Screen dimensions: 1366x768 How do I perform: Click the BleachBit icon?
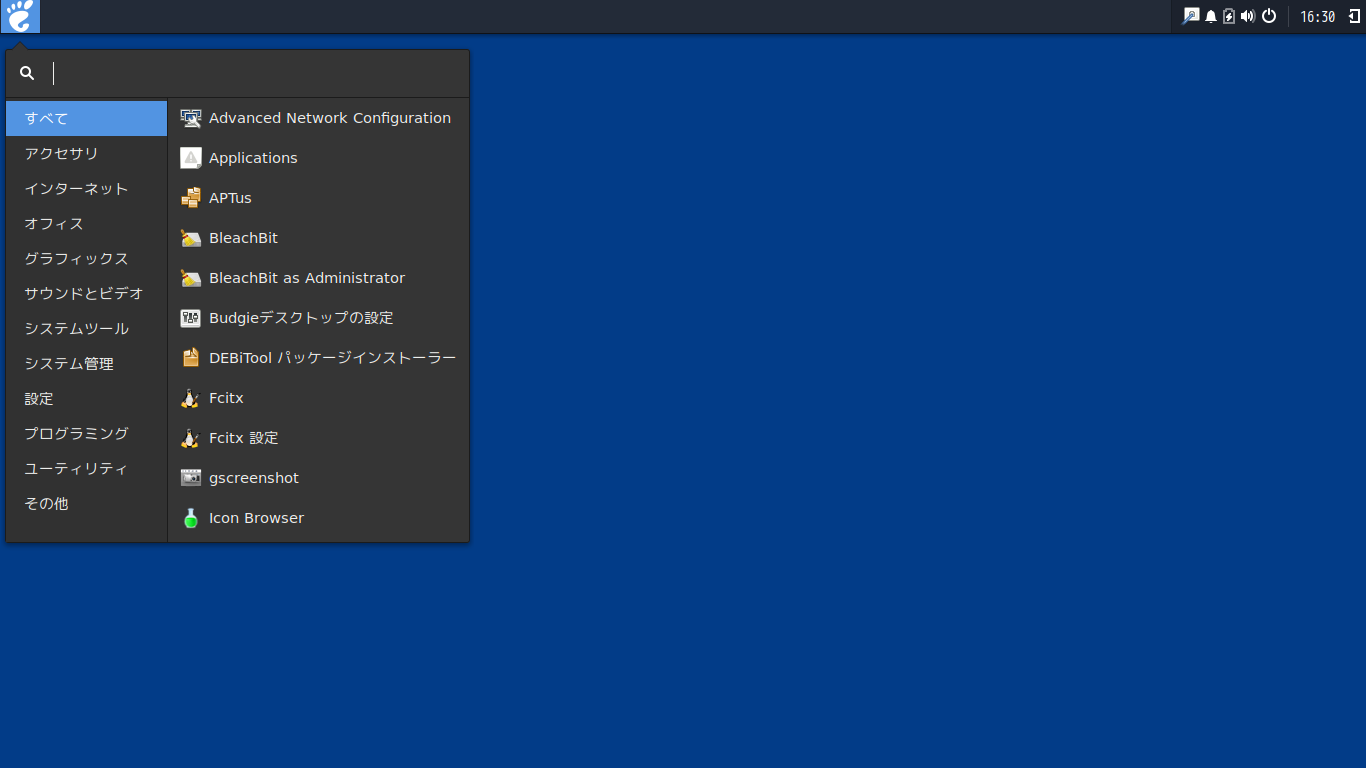190,238
